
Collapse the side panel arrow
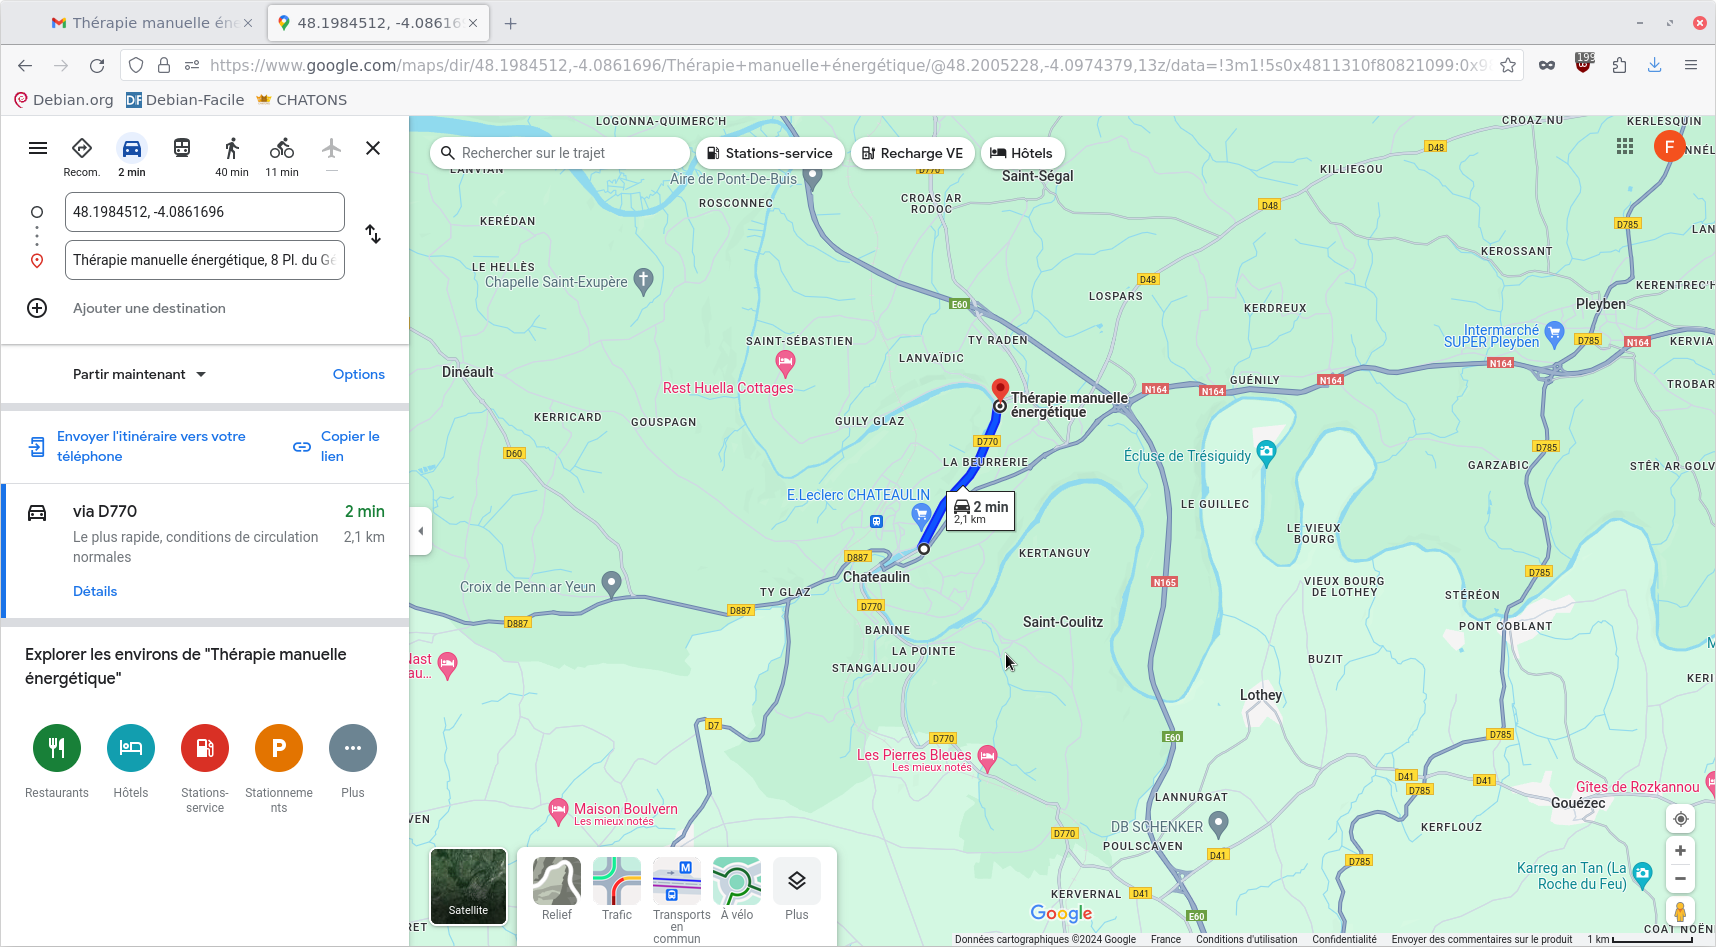421,531
